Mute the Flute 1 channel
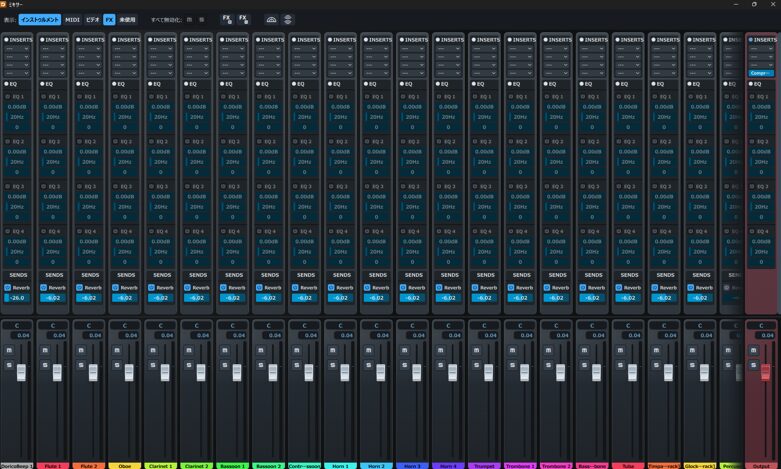 [x=44, y=350]
